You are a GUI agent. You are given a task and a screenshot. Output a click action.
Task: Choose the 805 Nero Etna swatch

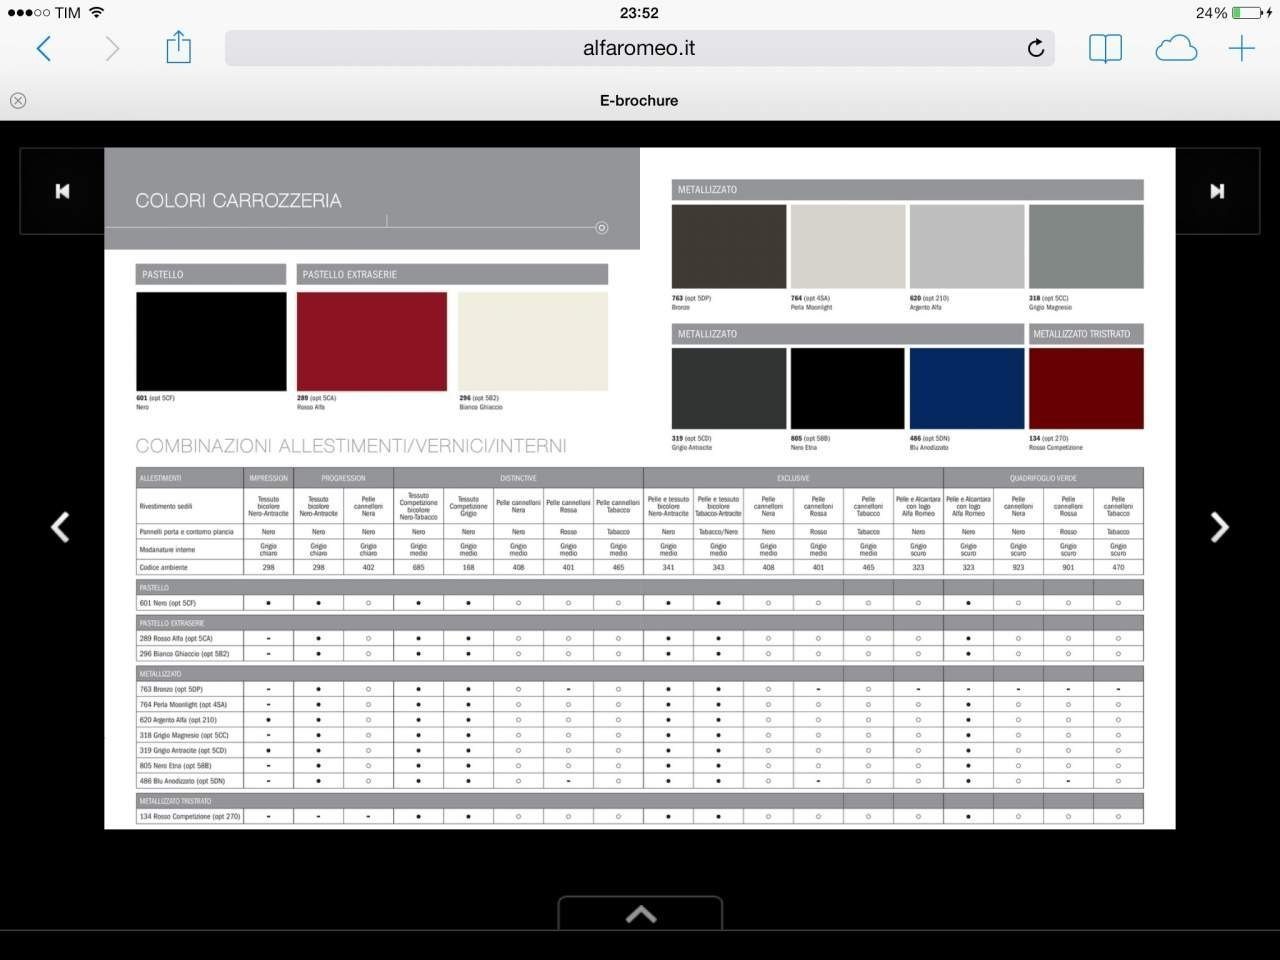pos(848,389)
